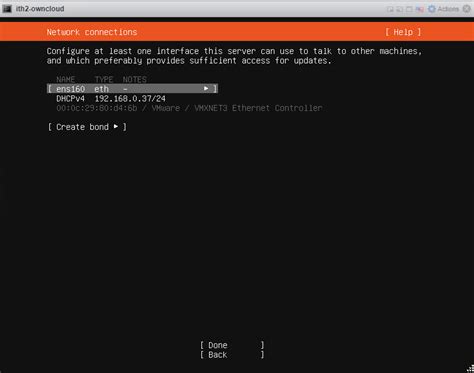The width and height of the screenshot is (474, 373).
Task: Click the console icon beside ith2-owncloud title
Action: tap(7, 9)
